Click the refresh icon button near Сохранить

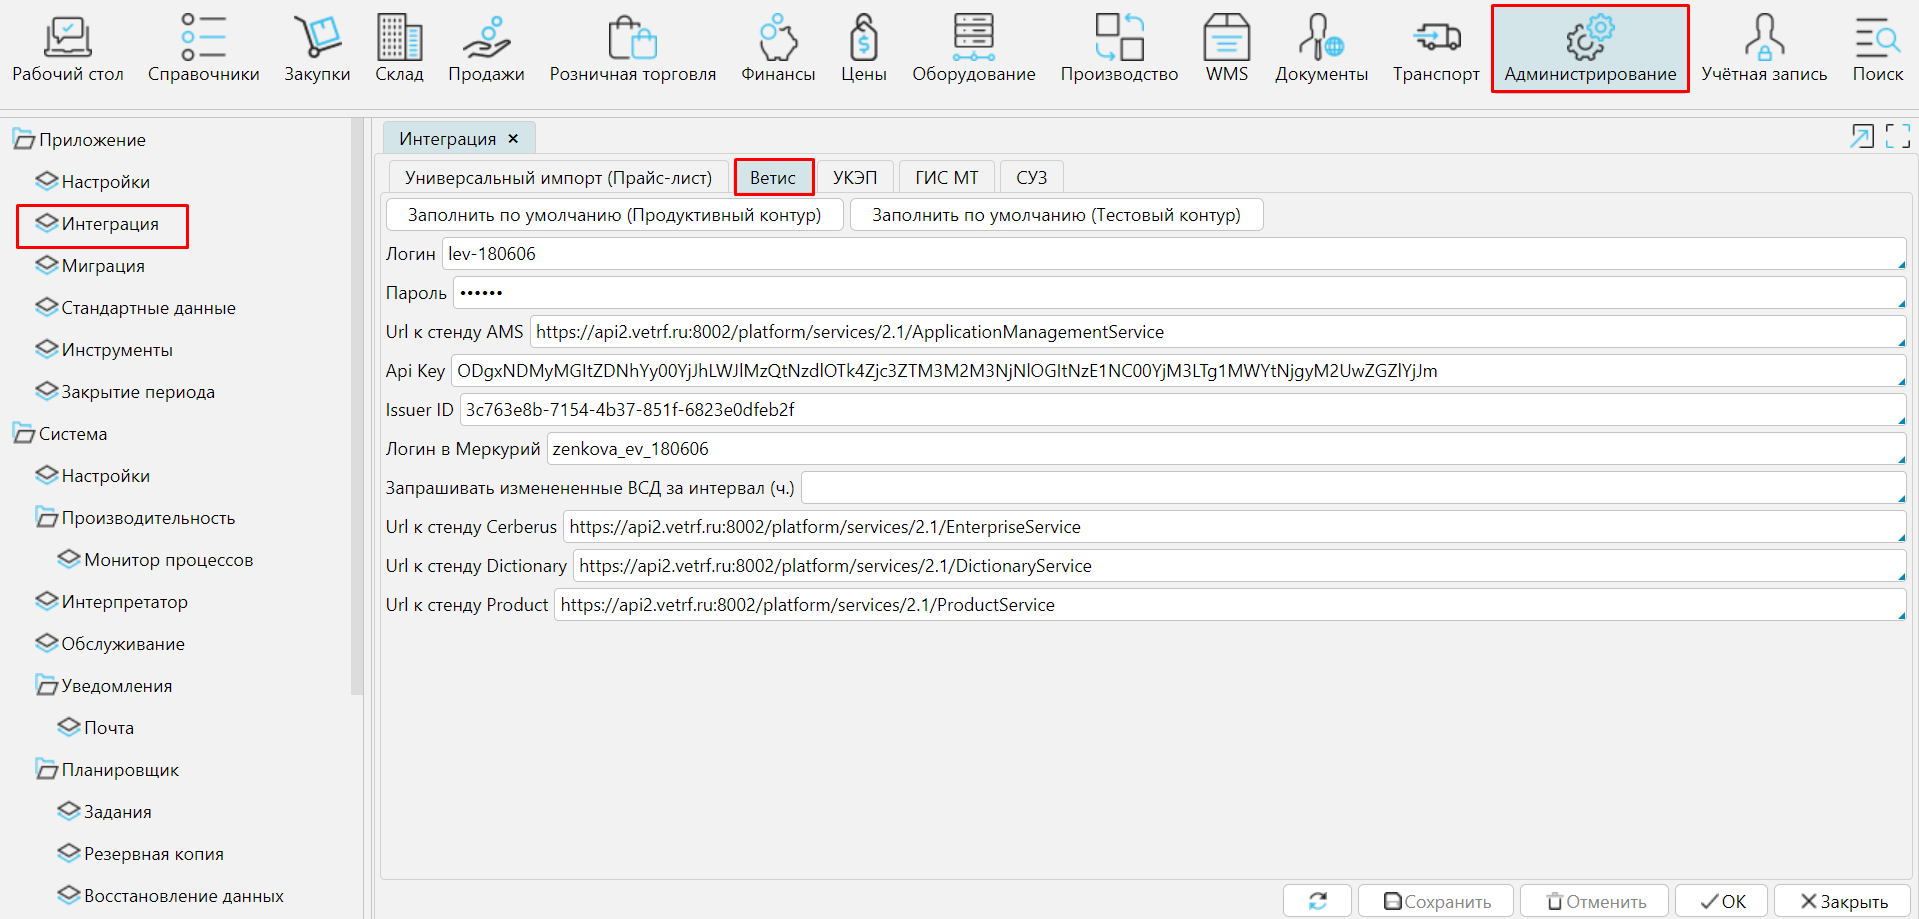(x=1317, y=901)
